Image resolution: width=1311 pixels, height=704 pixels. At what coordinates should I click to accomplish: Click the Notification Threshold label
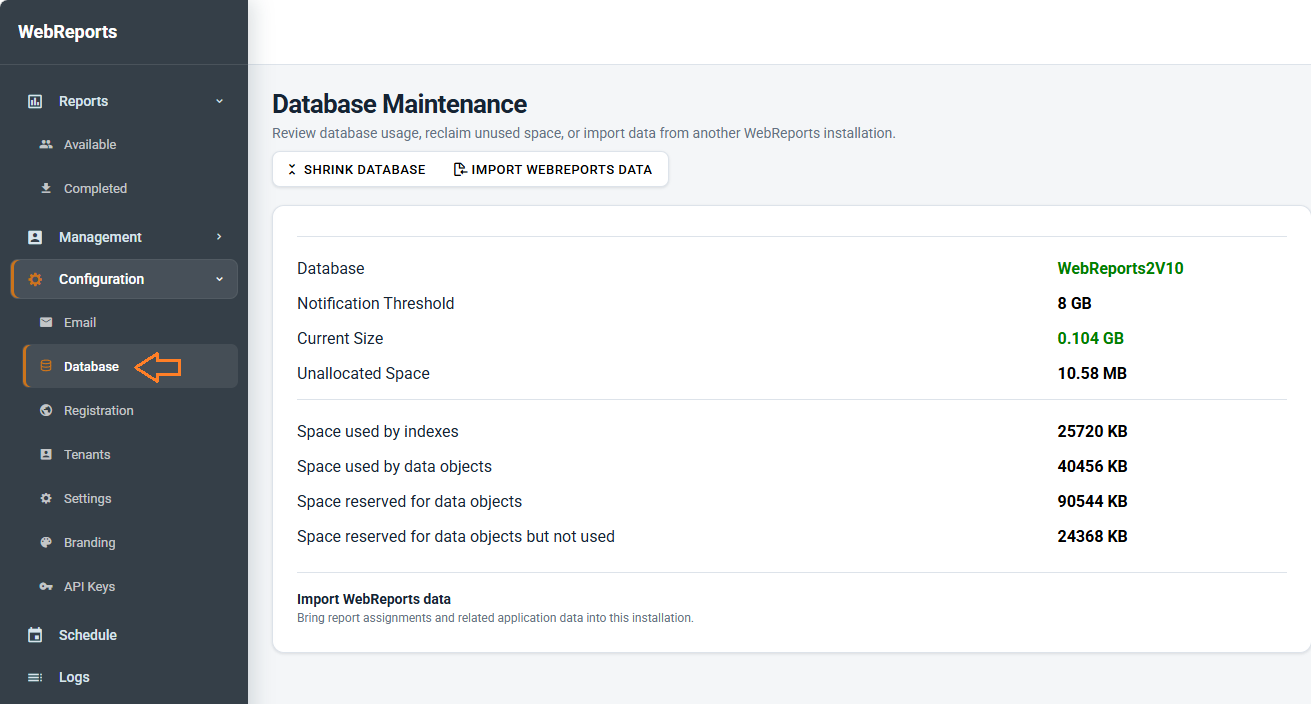[x=375, y=303]
